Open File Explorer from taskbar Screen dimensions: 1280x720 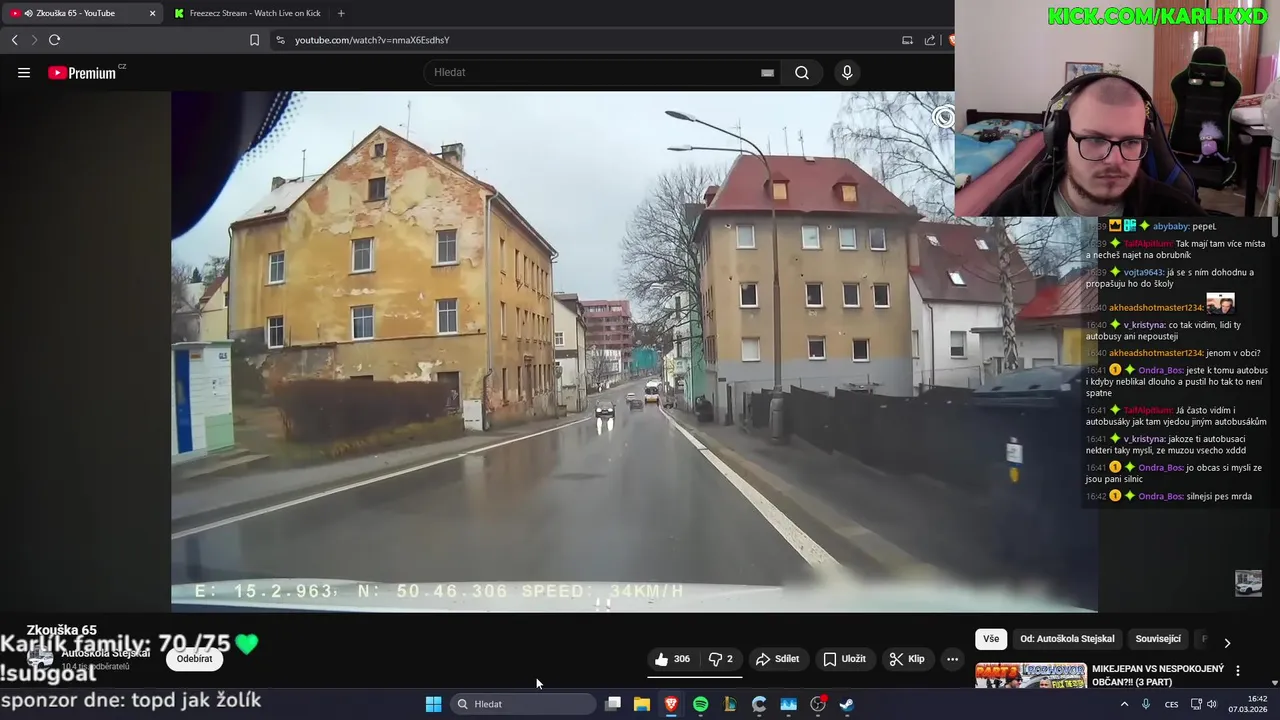pyautogui.click(x=642, y=704)
